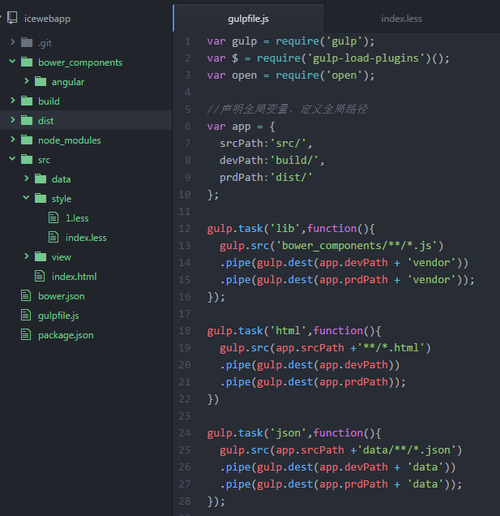The height and width of the screenshot is (516, 500).
Task: Click the 'html' task name
Action: click(x=288, y=331)
